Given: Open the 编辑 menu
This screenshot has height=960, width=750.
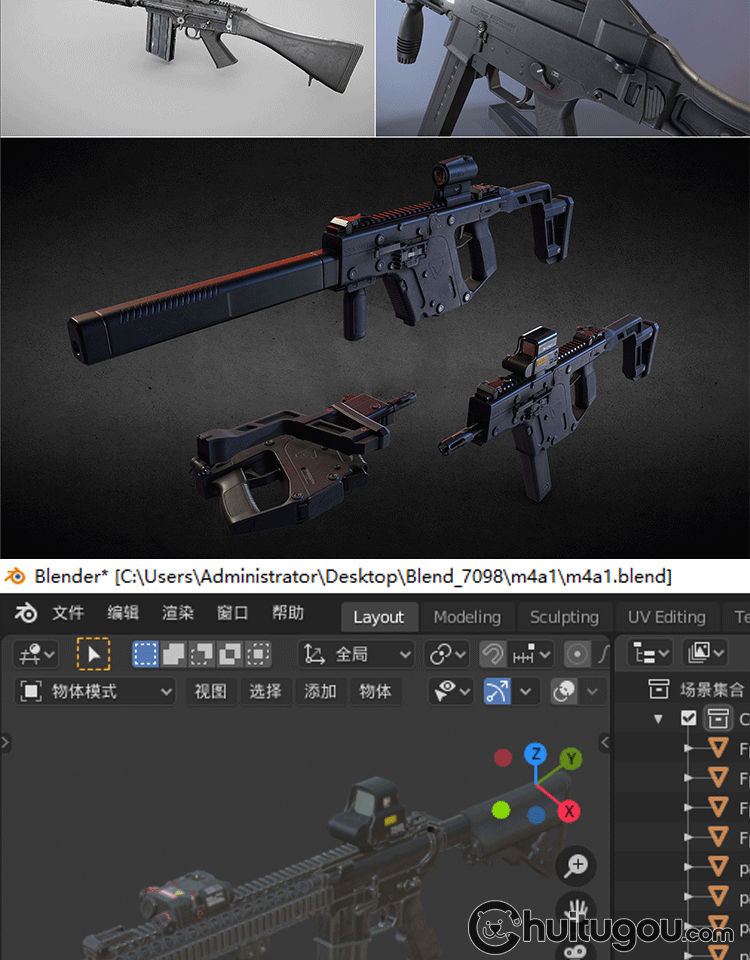Looking at the screenshot, I should pyautogui.click(x=123, y=613).
